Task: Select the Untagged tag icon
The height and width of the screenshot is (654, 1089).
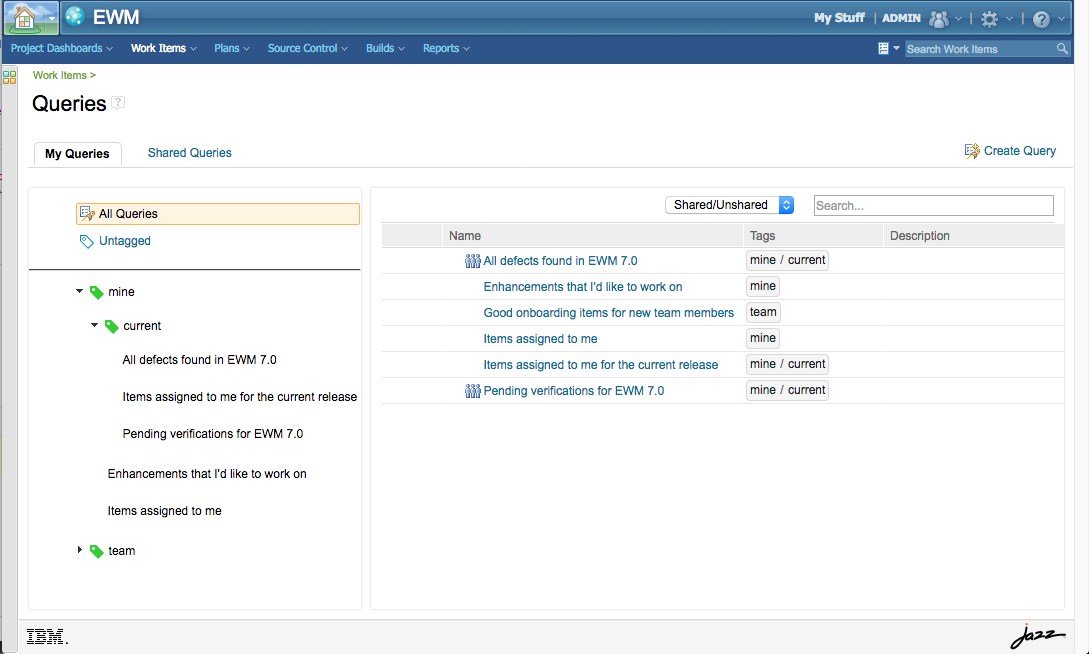Action: point(87,240)
